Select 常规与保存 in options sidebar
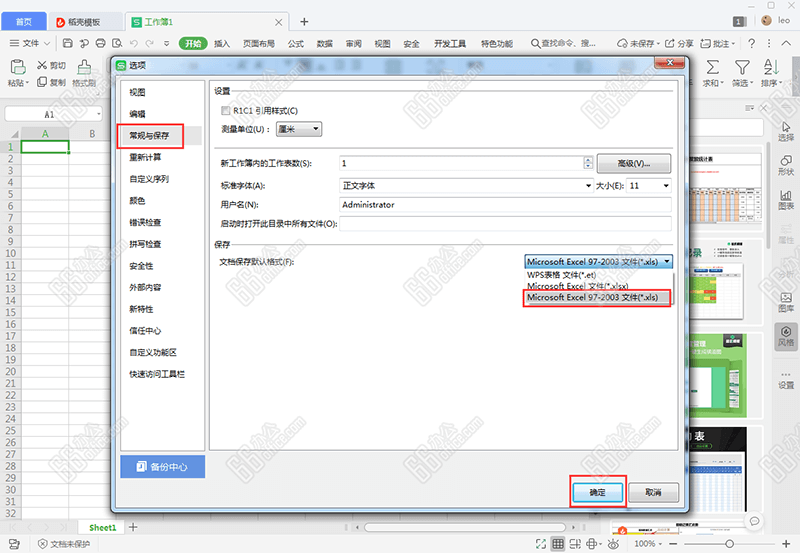800x553 pixels. [149, 136]
